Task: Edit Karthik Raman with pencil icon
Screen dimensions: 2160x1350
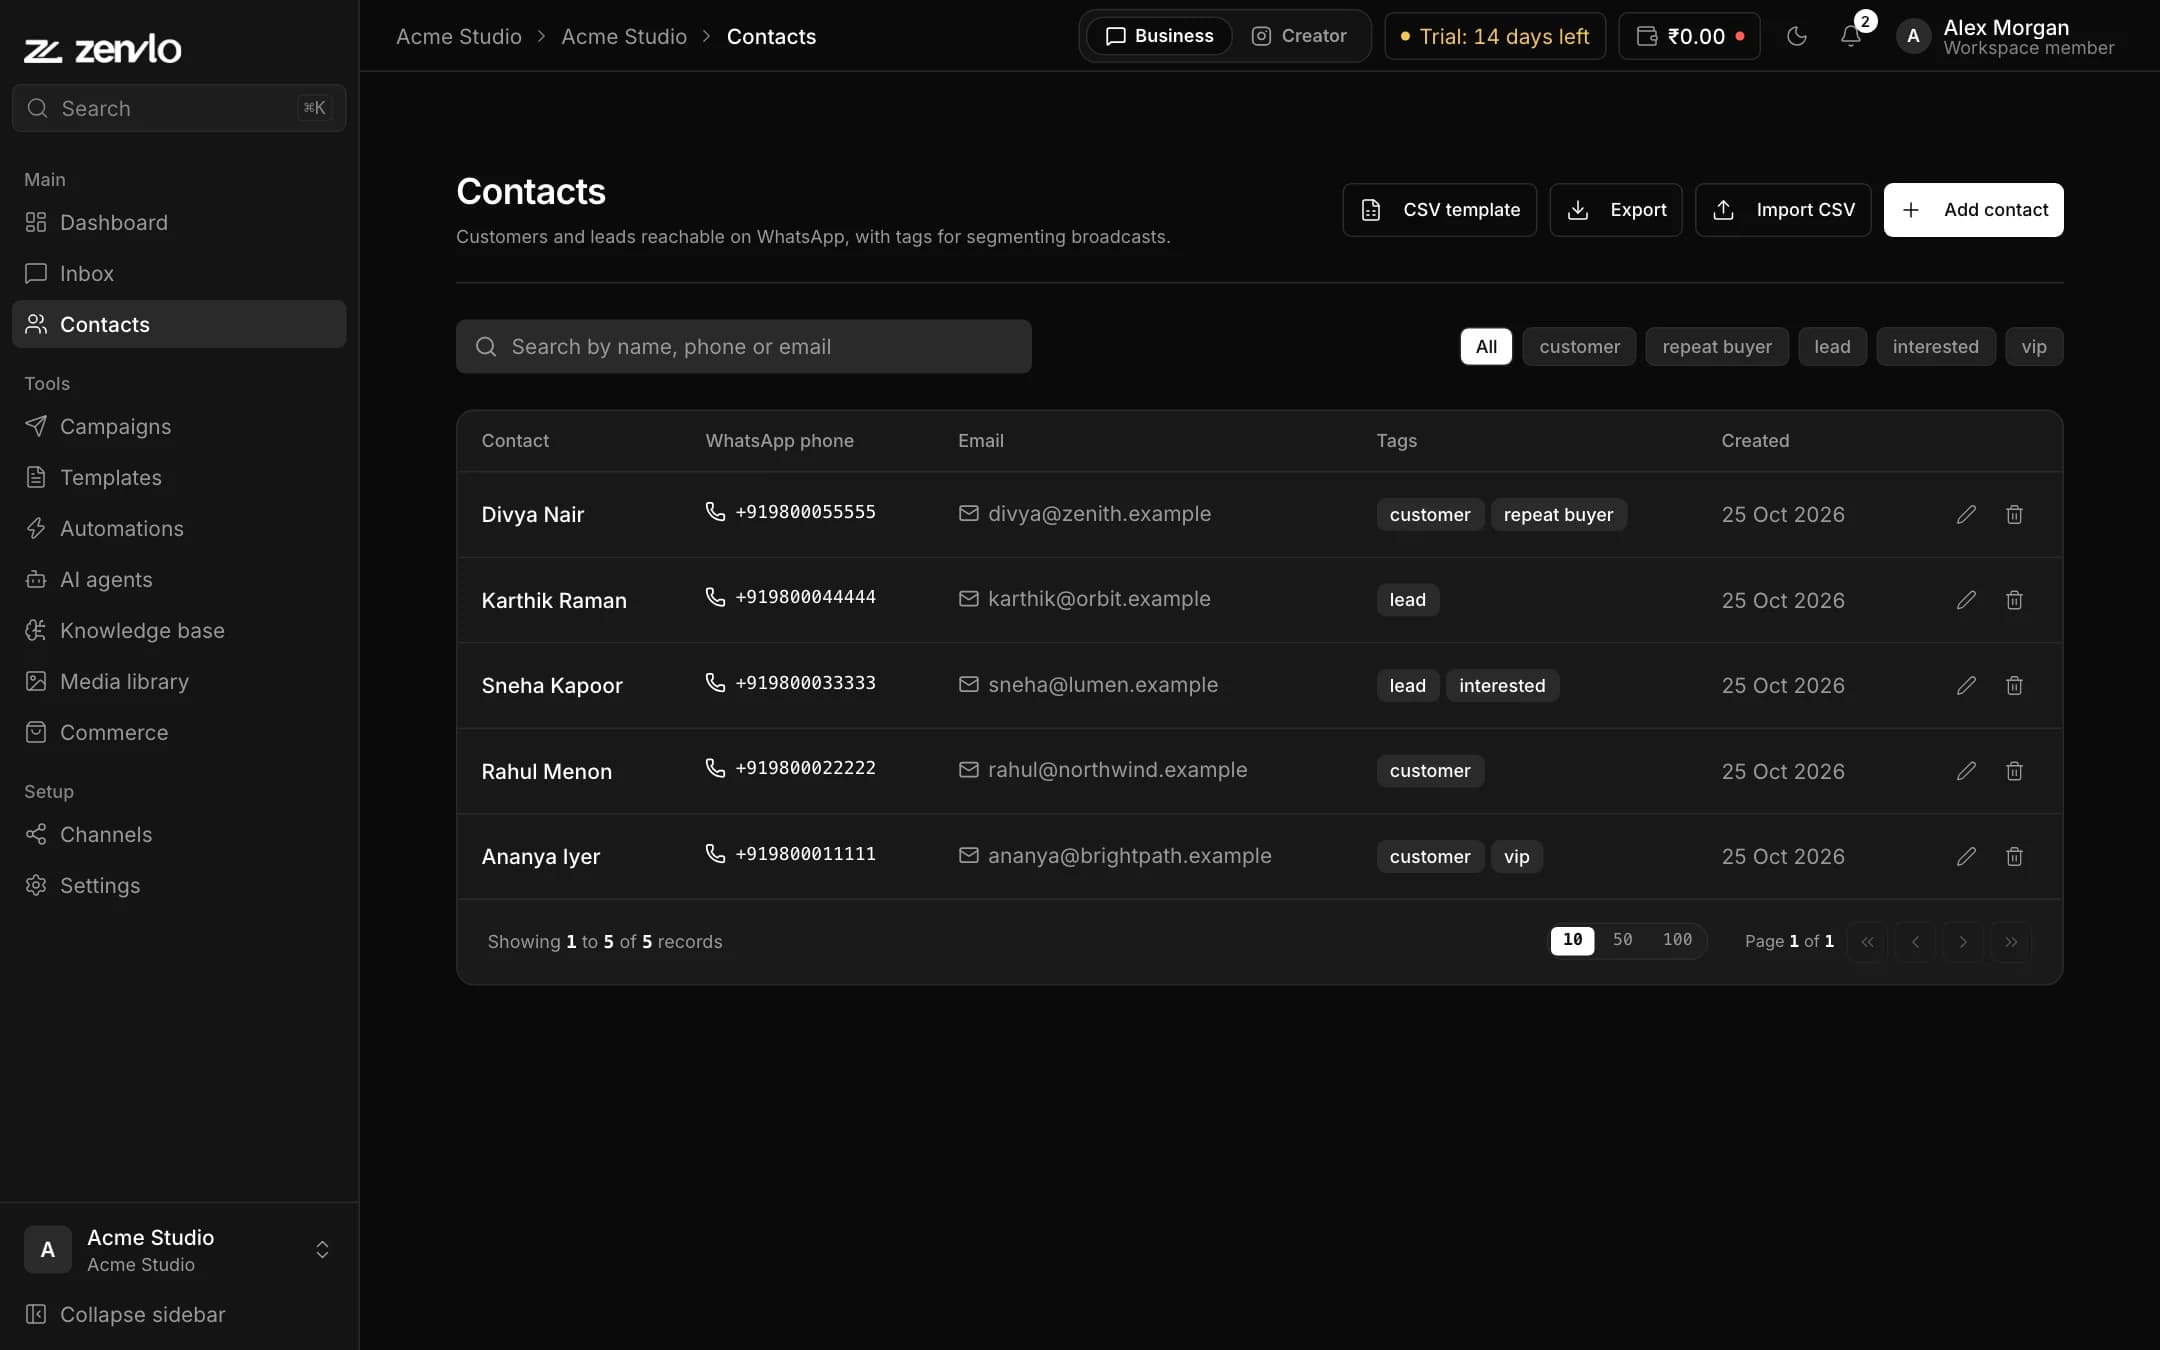Action: tap(1966, 600)
